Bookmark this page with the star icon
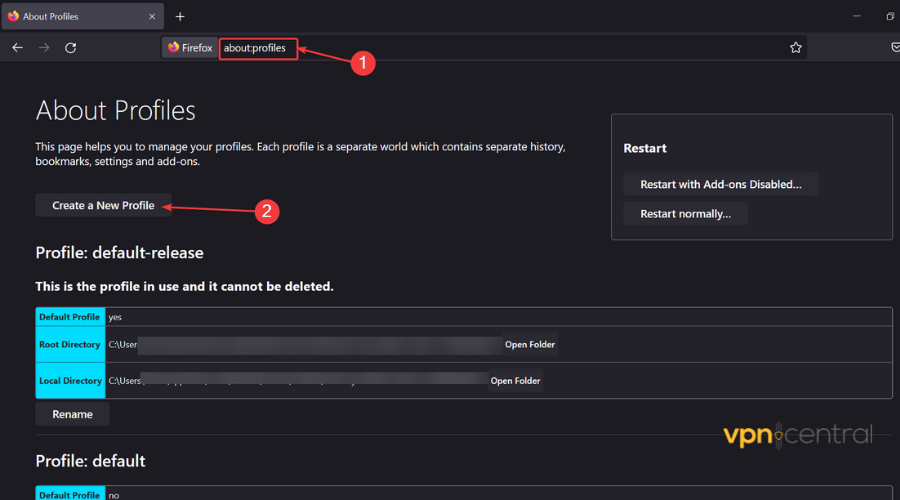Image resolution: width=900 pixels, height=500 pixels. (x=796, y=48)
